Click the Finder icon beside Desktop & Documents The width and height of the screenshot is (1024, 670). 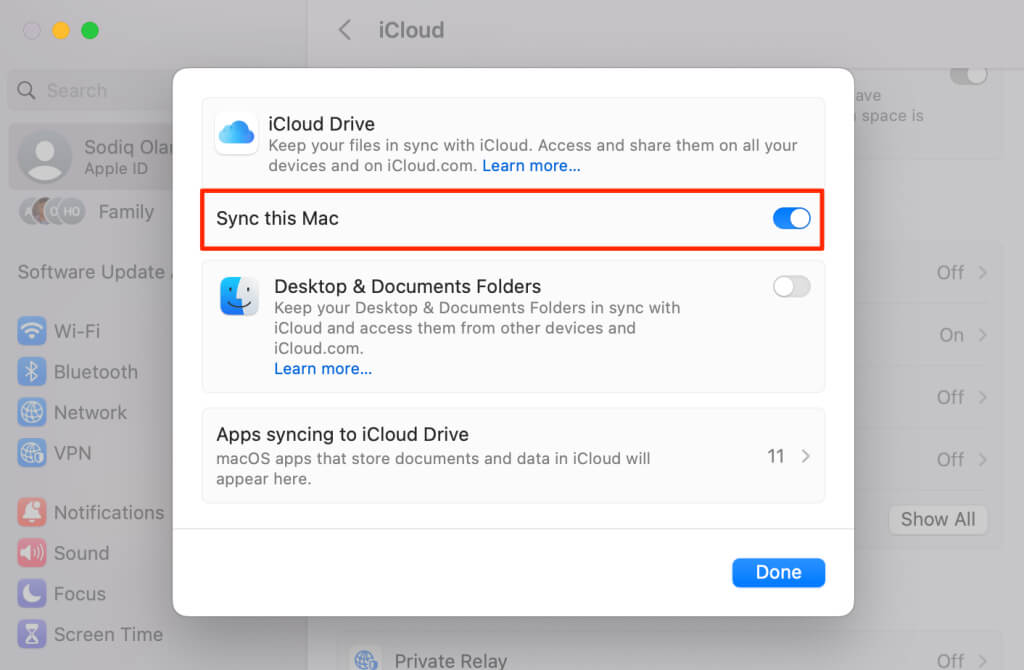click(239, 296)
